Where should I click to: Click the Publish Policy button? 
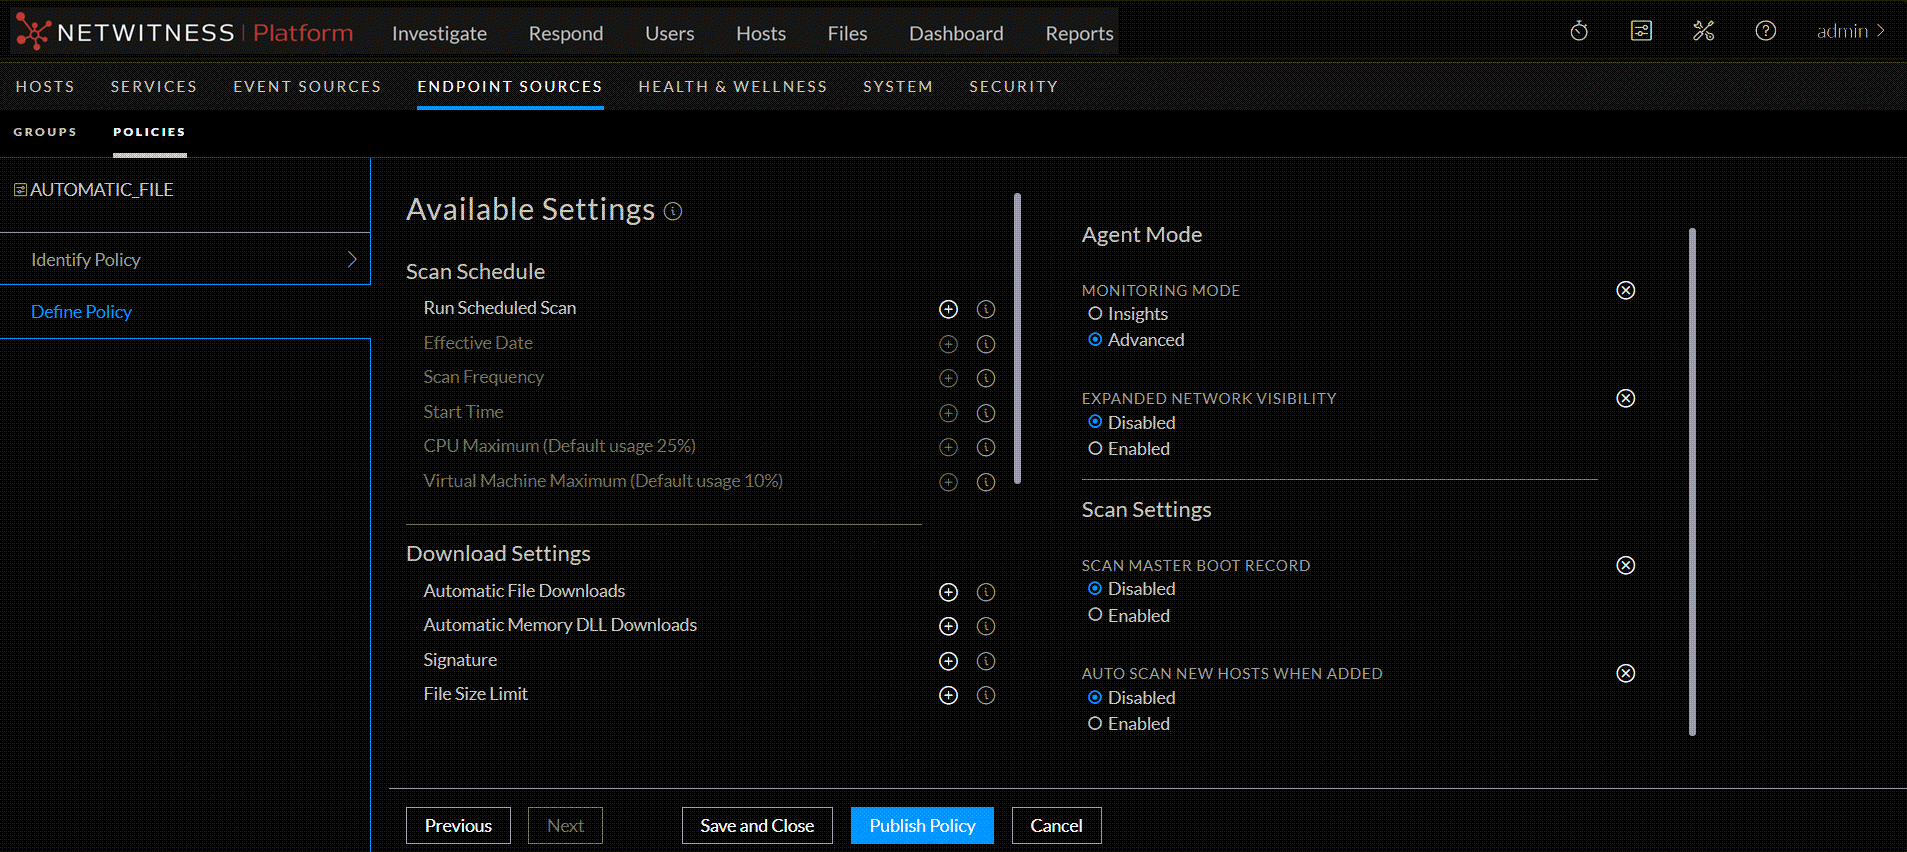[921, 825]
